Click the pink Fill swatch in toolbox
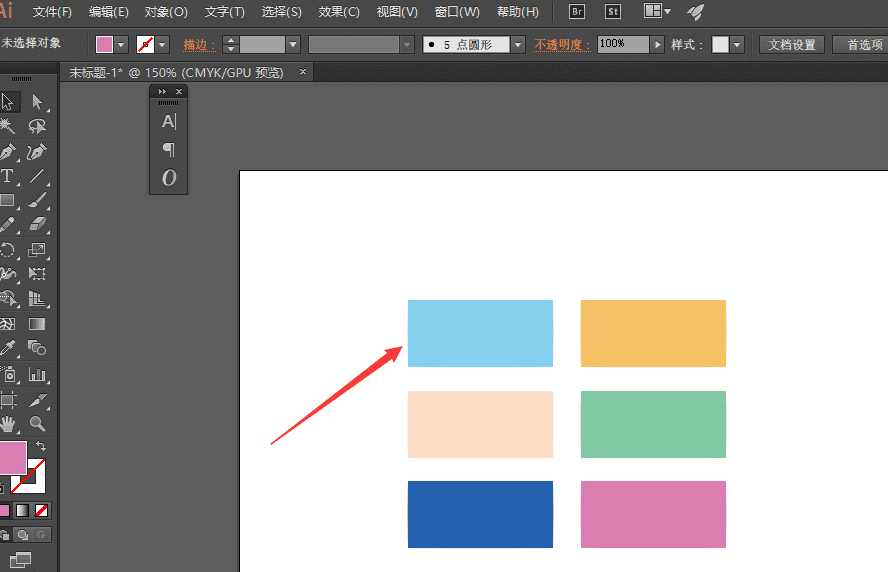Viewport: 888px width, 572px height. coord(12,458)
